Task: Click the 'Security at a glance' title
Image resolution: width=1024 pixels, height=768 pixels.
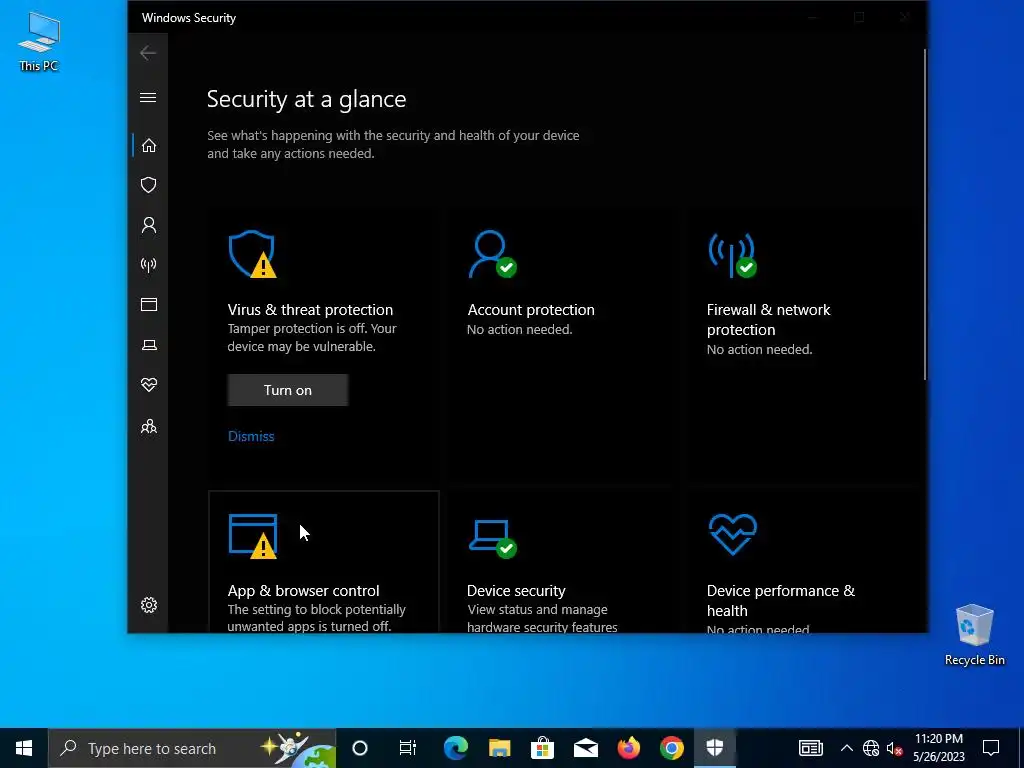Action: click(306, 99)
